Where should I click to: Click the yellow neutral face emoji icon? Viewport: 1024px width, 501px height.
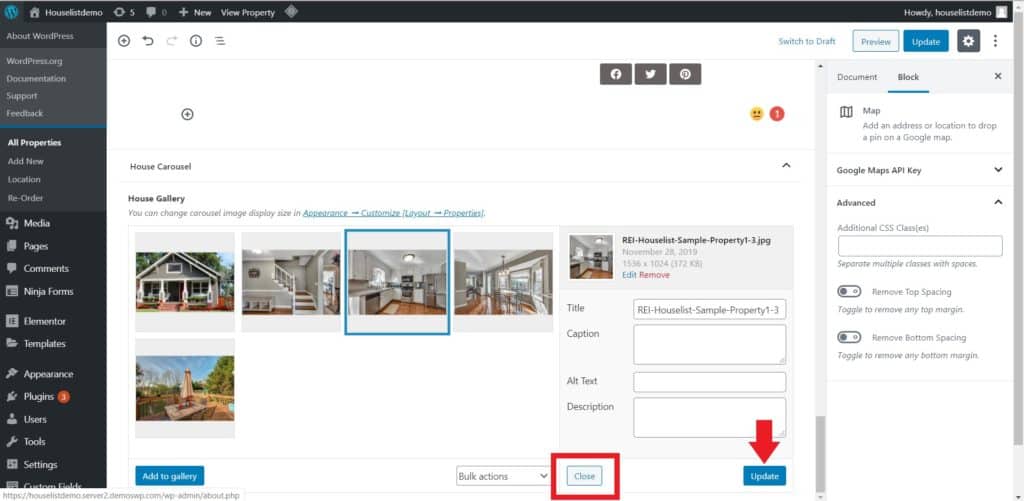(x=756, y=114)
